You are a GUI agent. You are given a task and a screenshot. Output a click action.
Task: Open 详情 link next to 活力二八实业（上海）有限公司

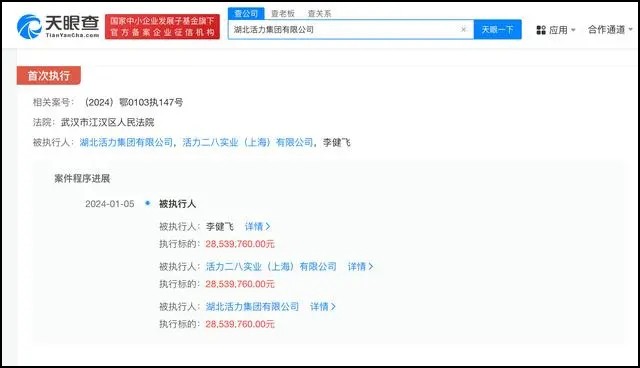point(360,266)
